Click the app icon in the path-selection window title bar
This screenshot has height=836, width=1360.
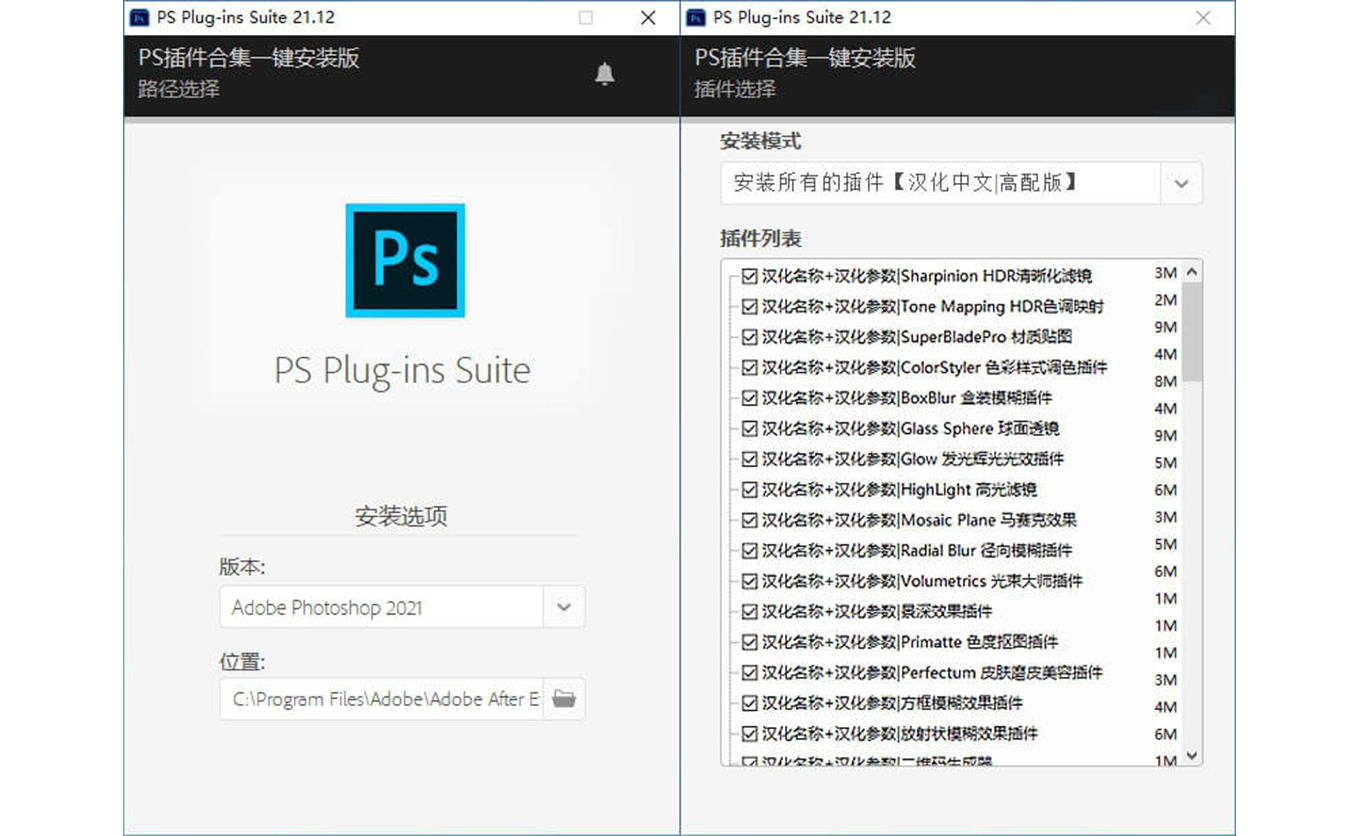[x=140, y=17]
